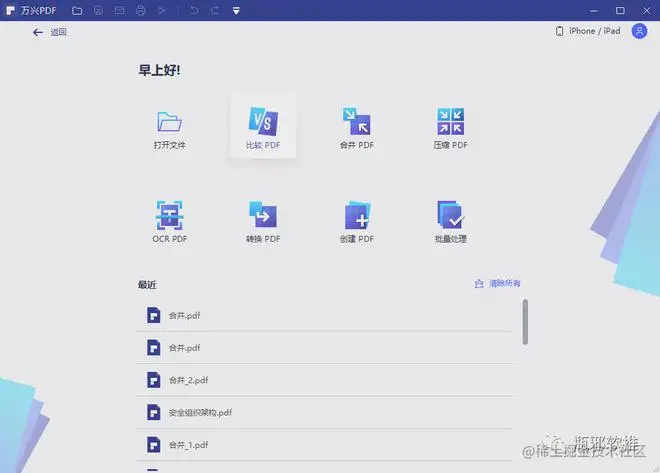Click the recent files scrollbar thumb
The width and height of the screenshot is (660, 473).
tap(525, 322)
